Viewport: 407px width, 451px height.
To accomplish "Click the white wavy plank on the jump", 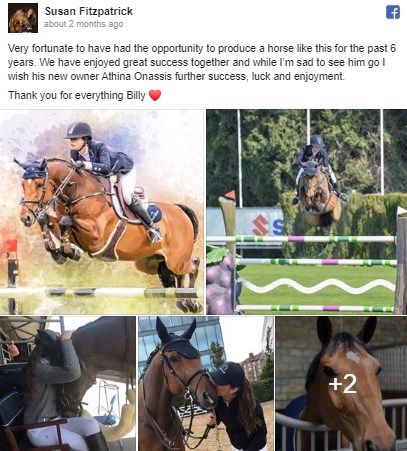I will tap(318, 286).
